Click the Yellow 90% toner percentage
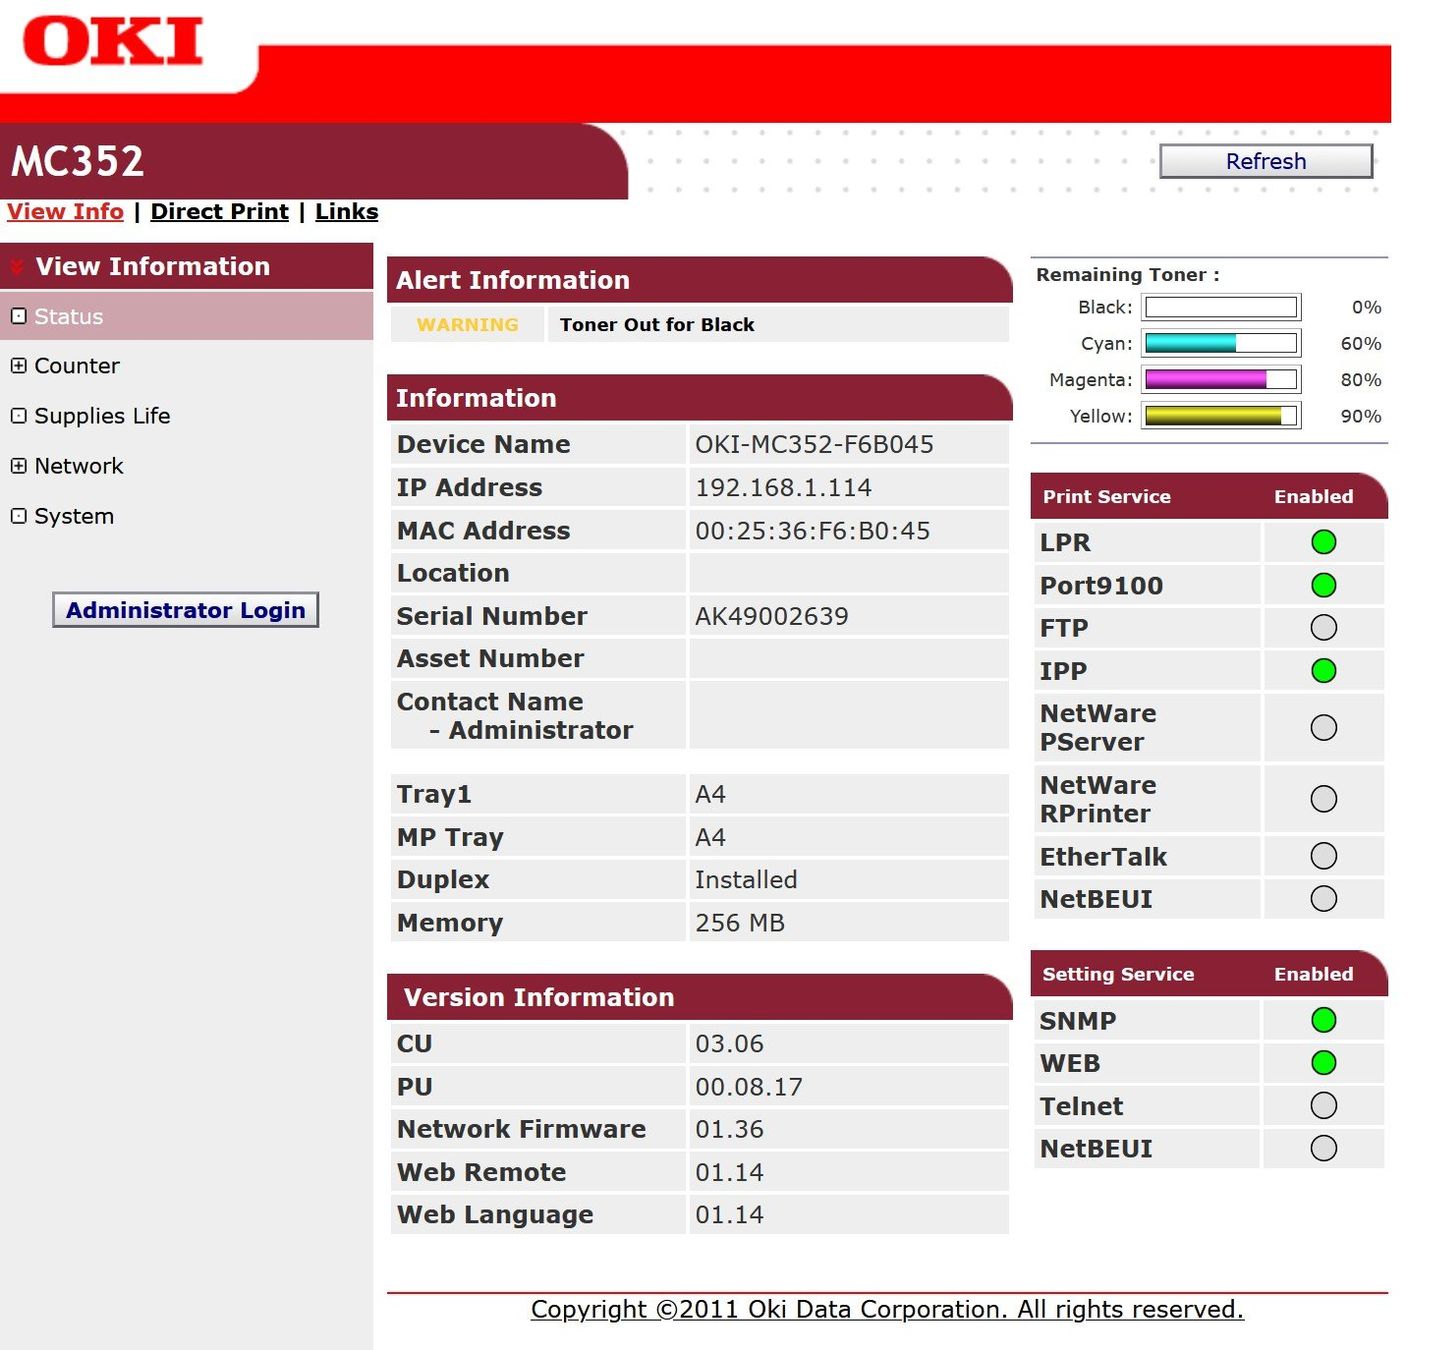 click(1360, 416)
